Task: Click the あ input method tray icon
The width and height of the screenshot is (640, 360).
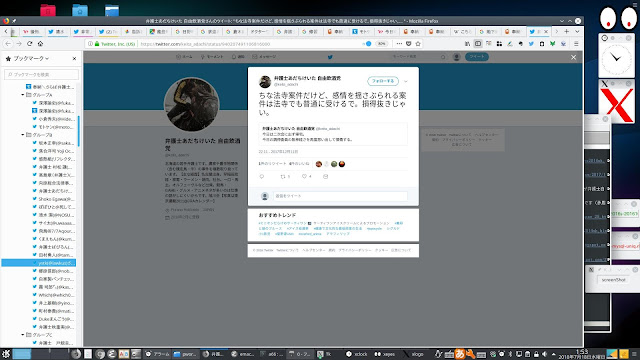Action: [460, 354]
